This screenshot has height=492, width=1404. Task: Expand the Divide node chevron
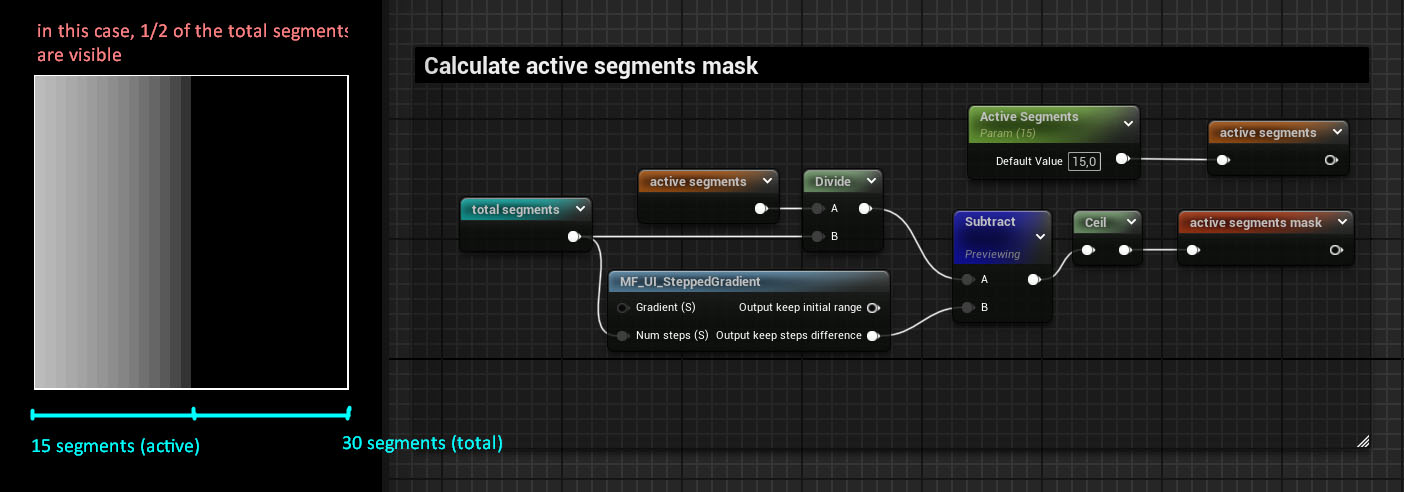tap(871, 181)
